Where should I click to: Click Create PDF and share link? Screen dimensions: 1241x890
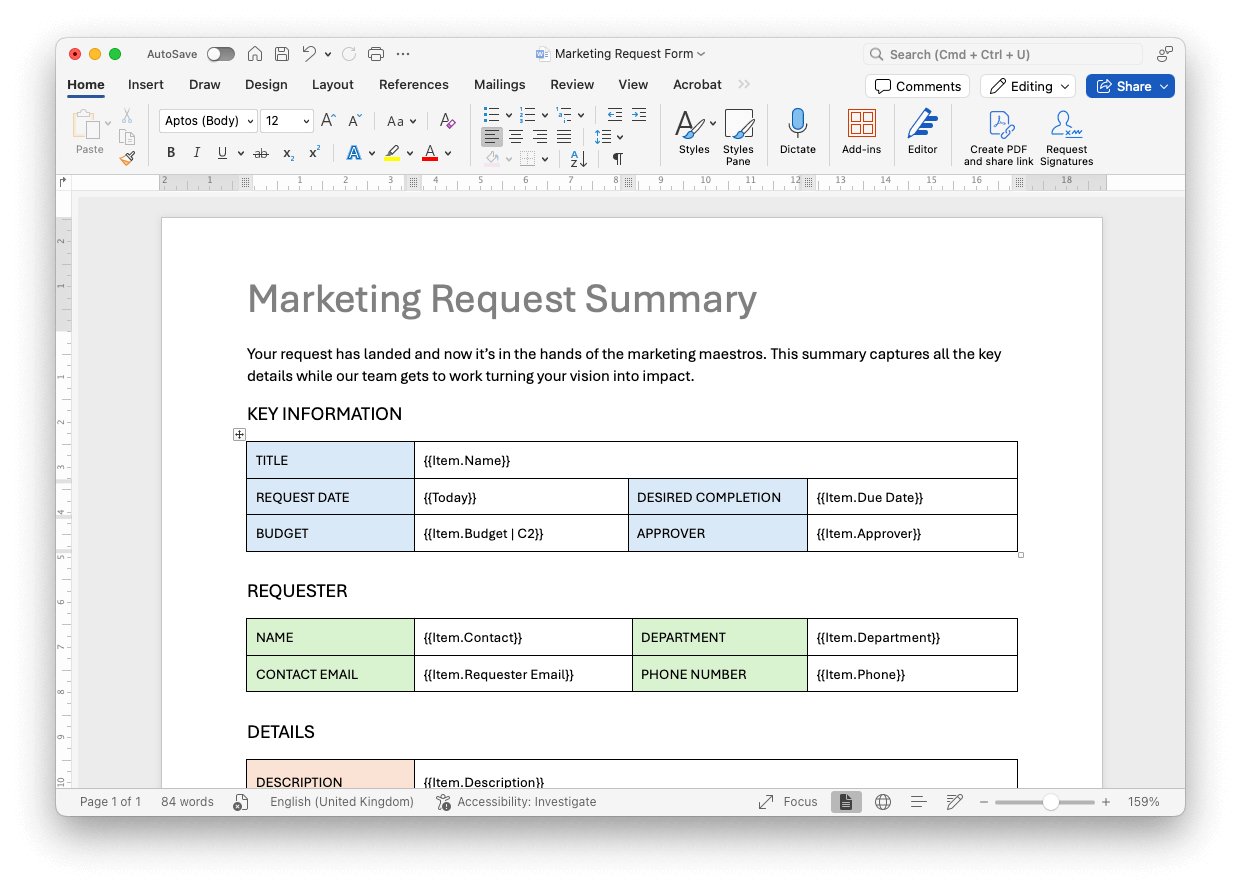[999, 137]
